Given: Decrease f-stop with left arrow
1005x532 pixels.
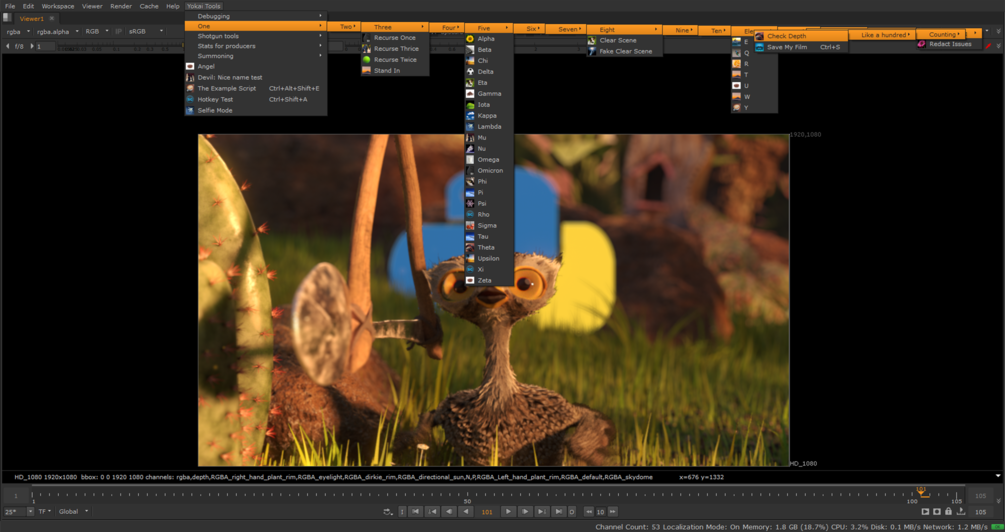Looking at the screenshot, I should (x=7, y=46).
